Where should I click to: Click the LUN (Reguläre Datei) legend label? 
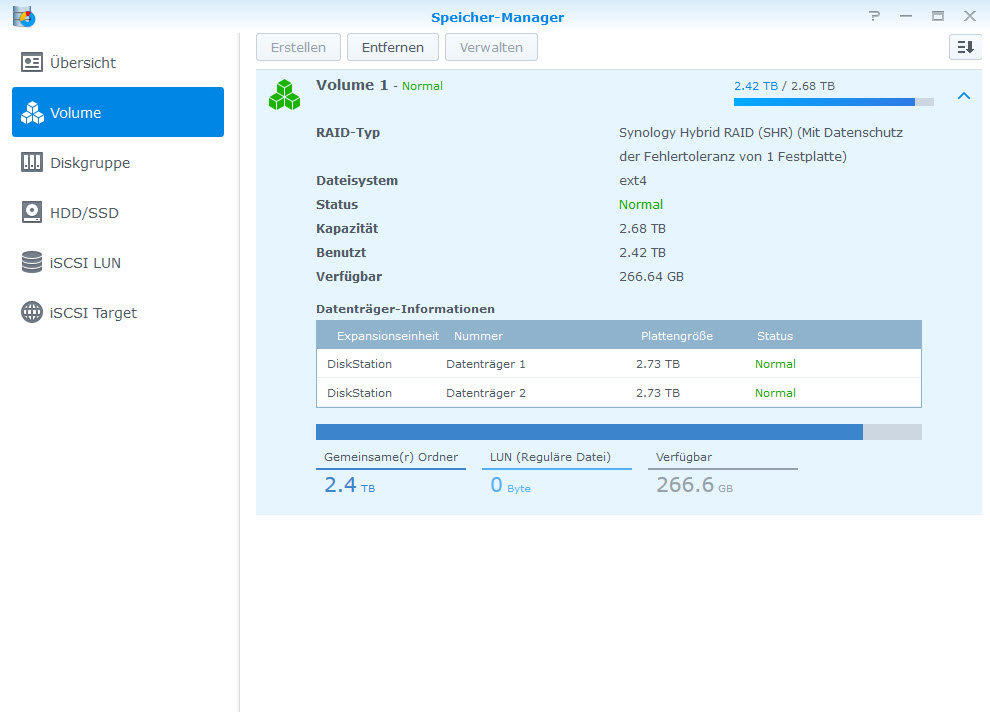(x=551, y=457)
